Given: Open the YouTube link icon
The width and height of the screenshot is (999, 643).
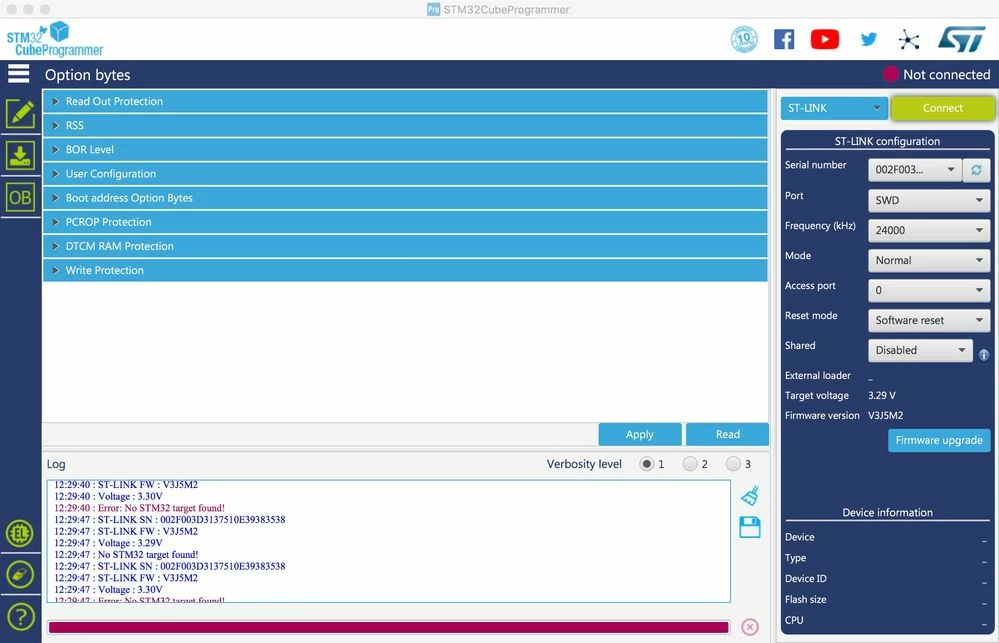Looking at the screenshot, I should [824, 40].
